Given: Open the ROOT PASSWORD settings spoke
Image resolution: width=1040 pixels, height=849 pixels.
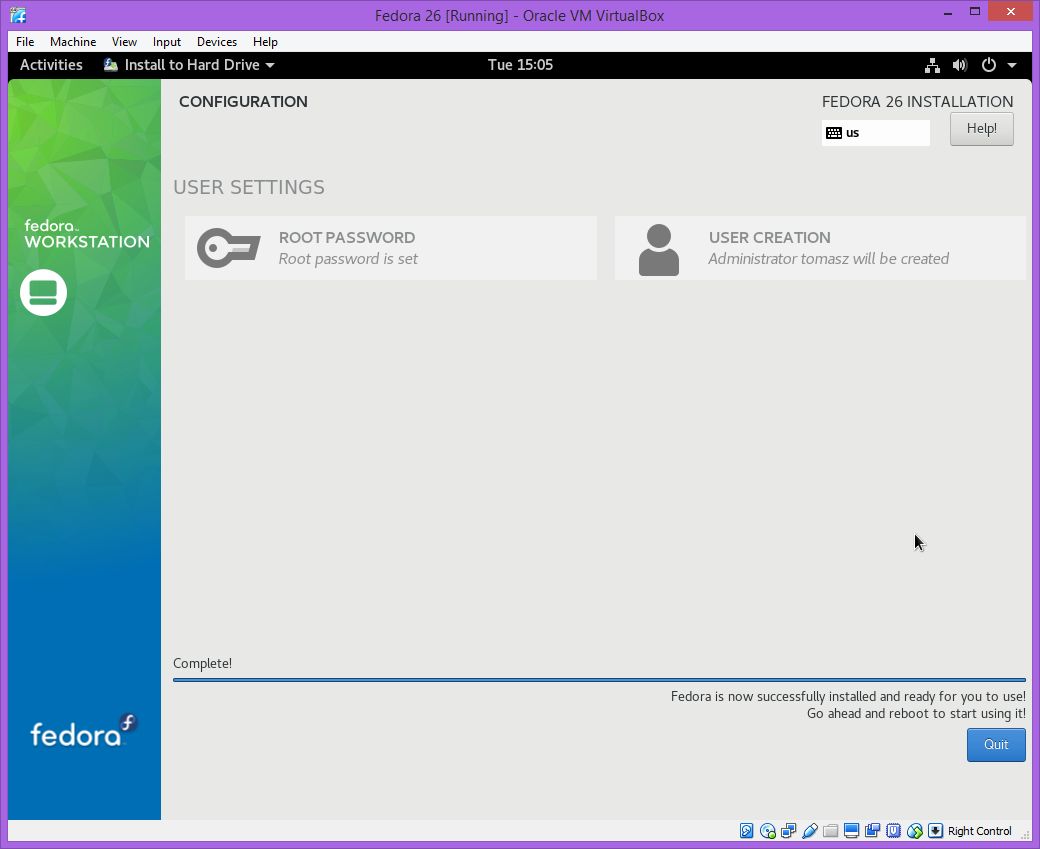Looking at the screenshot, I should 391,248.
